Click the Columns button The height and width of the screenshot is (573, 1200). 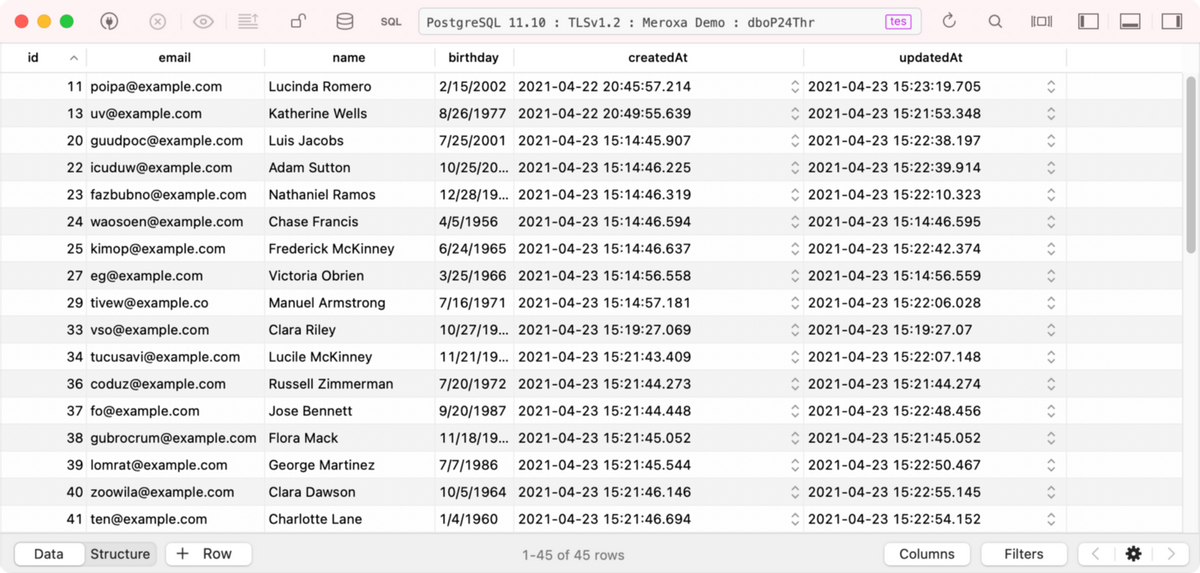pos(926,554)
